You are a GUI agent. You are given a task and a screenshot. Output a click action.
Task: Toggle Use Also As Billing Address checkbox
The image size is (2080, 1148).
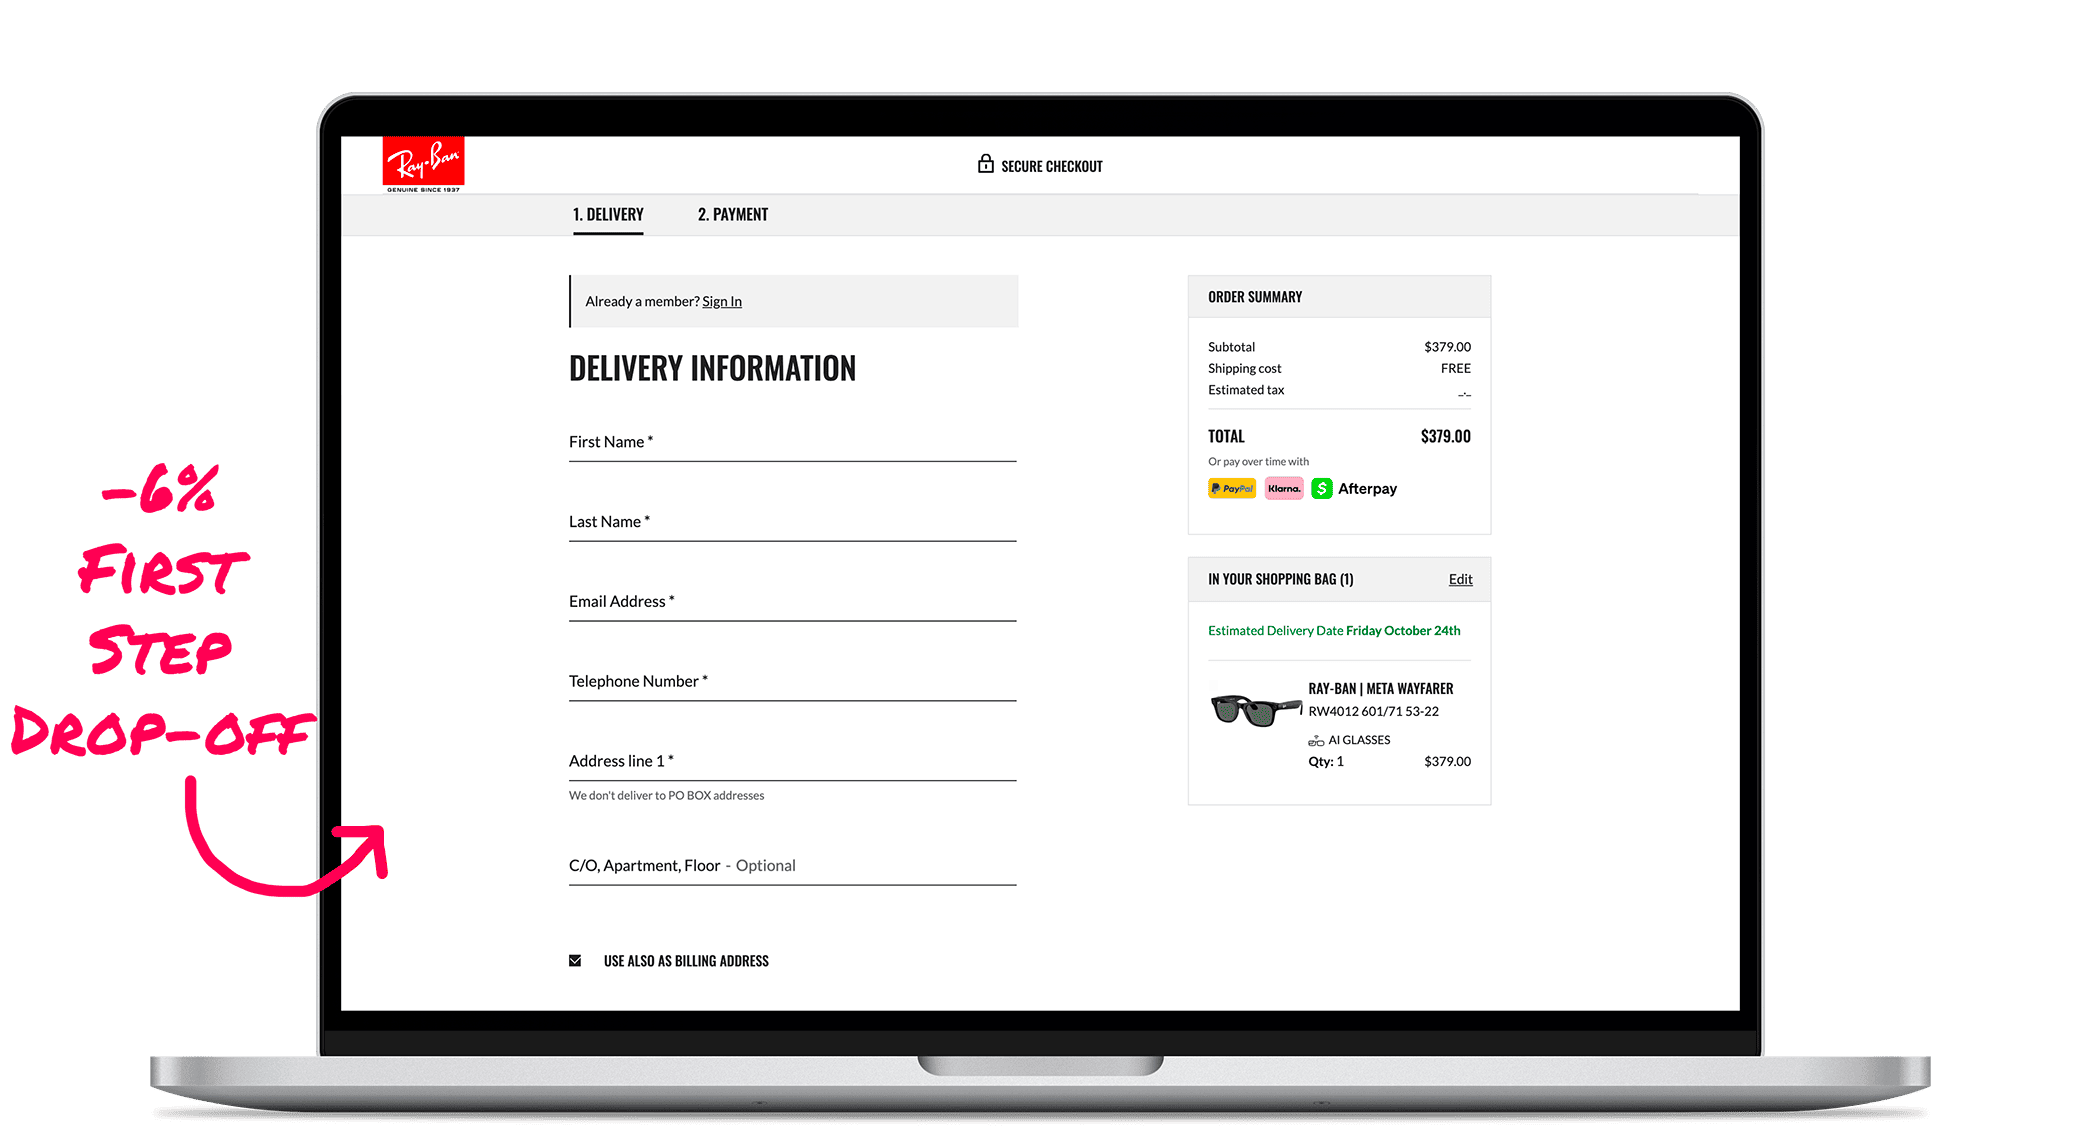(575, 961)
